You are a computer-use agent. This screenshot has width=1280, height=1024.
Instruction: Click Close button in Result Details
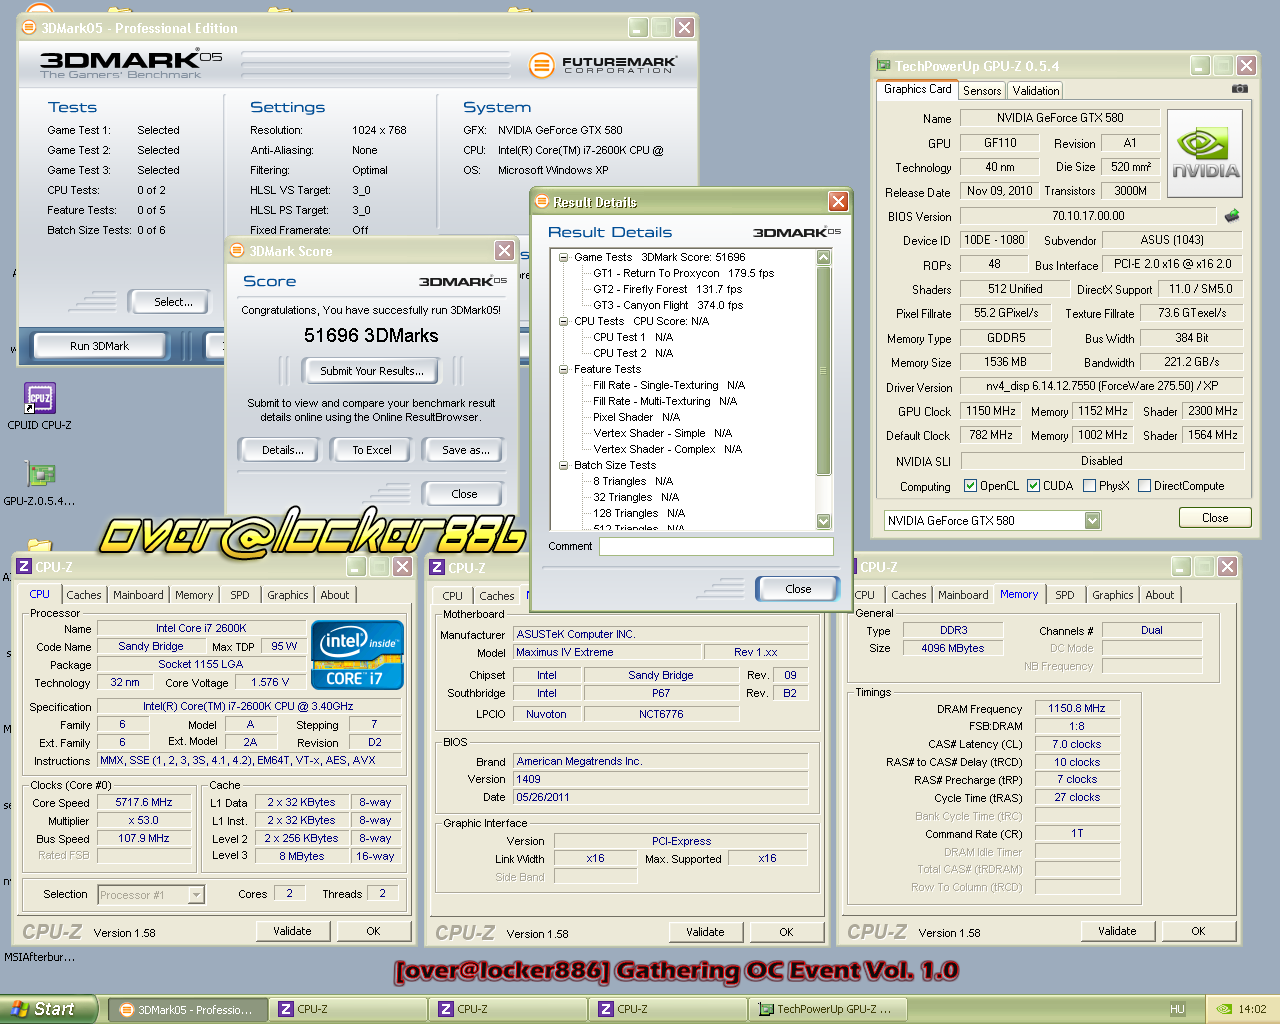[798, 589]
